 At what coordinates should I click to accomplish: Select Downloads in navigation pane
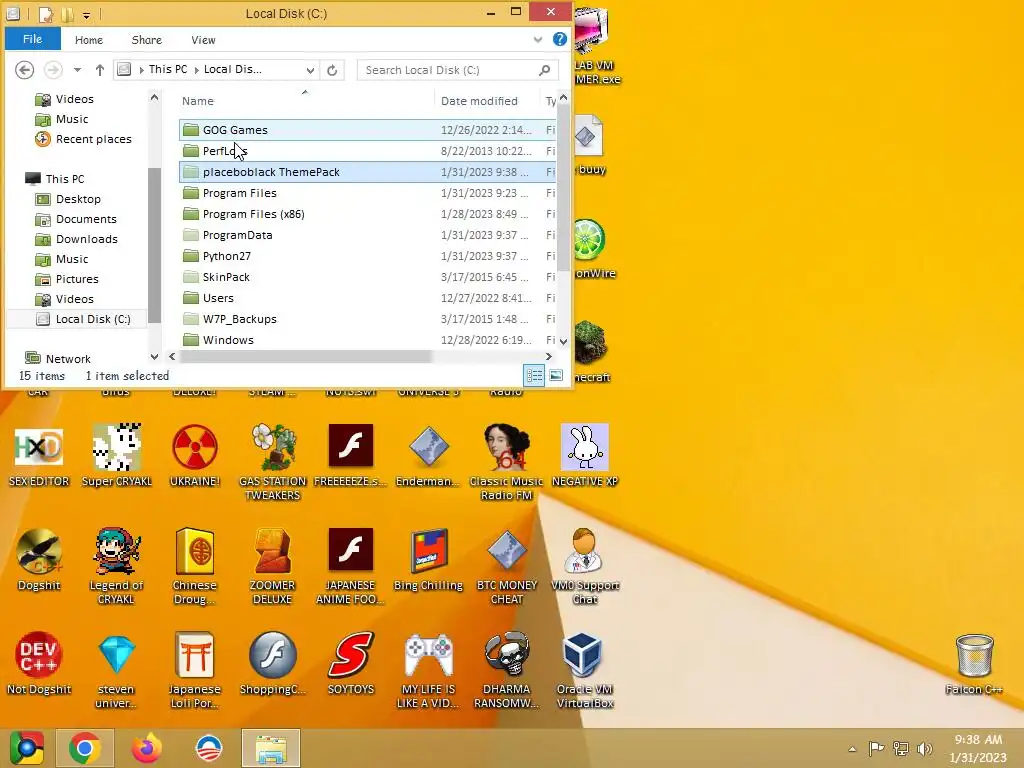click(86, 239)
